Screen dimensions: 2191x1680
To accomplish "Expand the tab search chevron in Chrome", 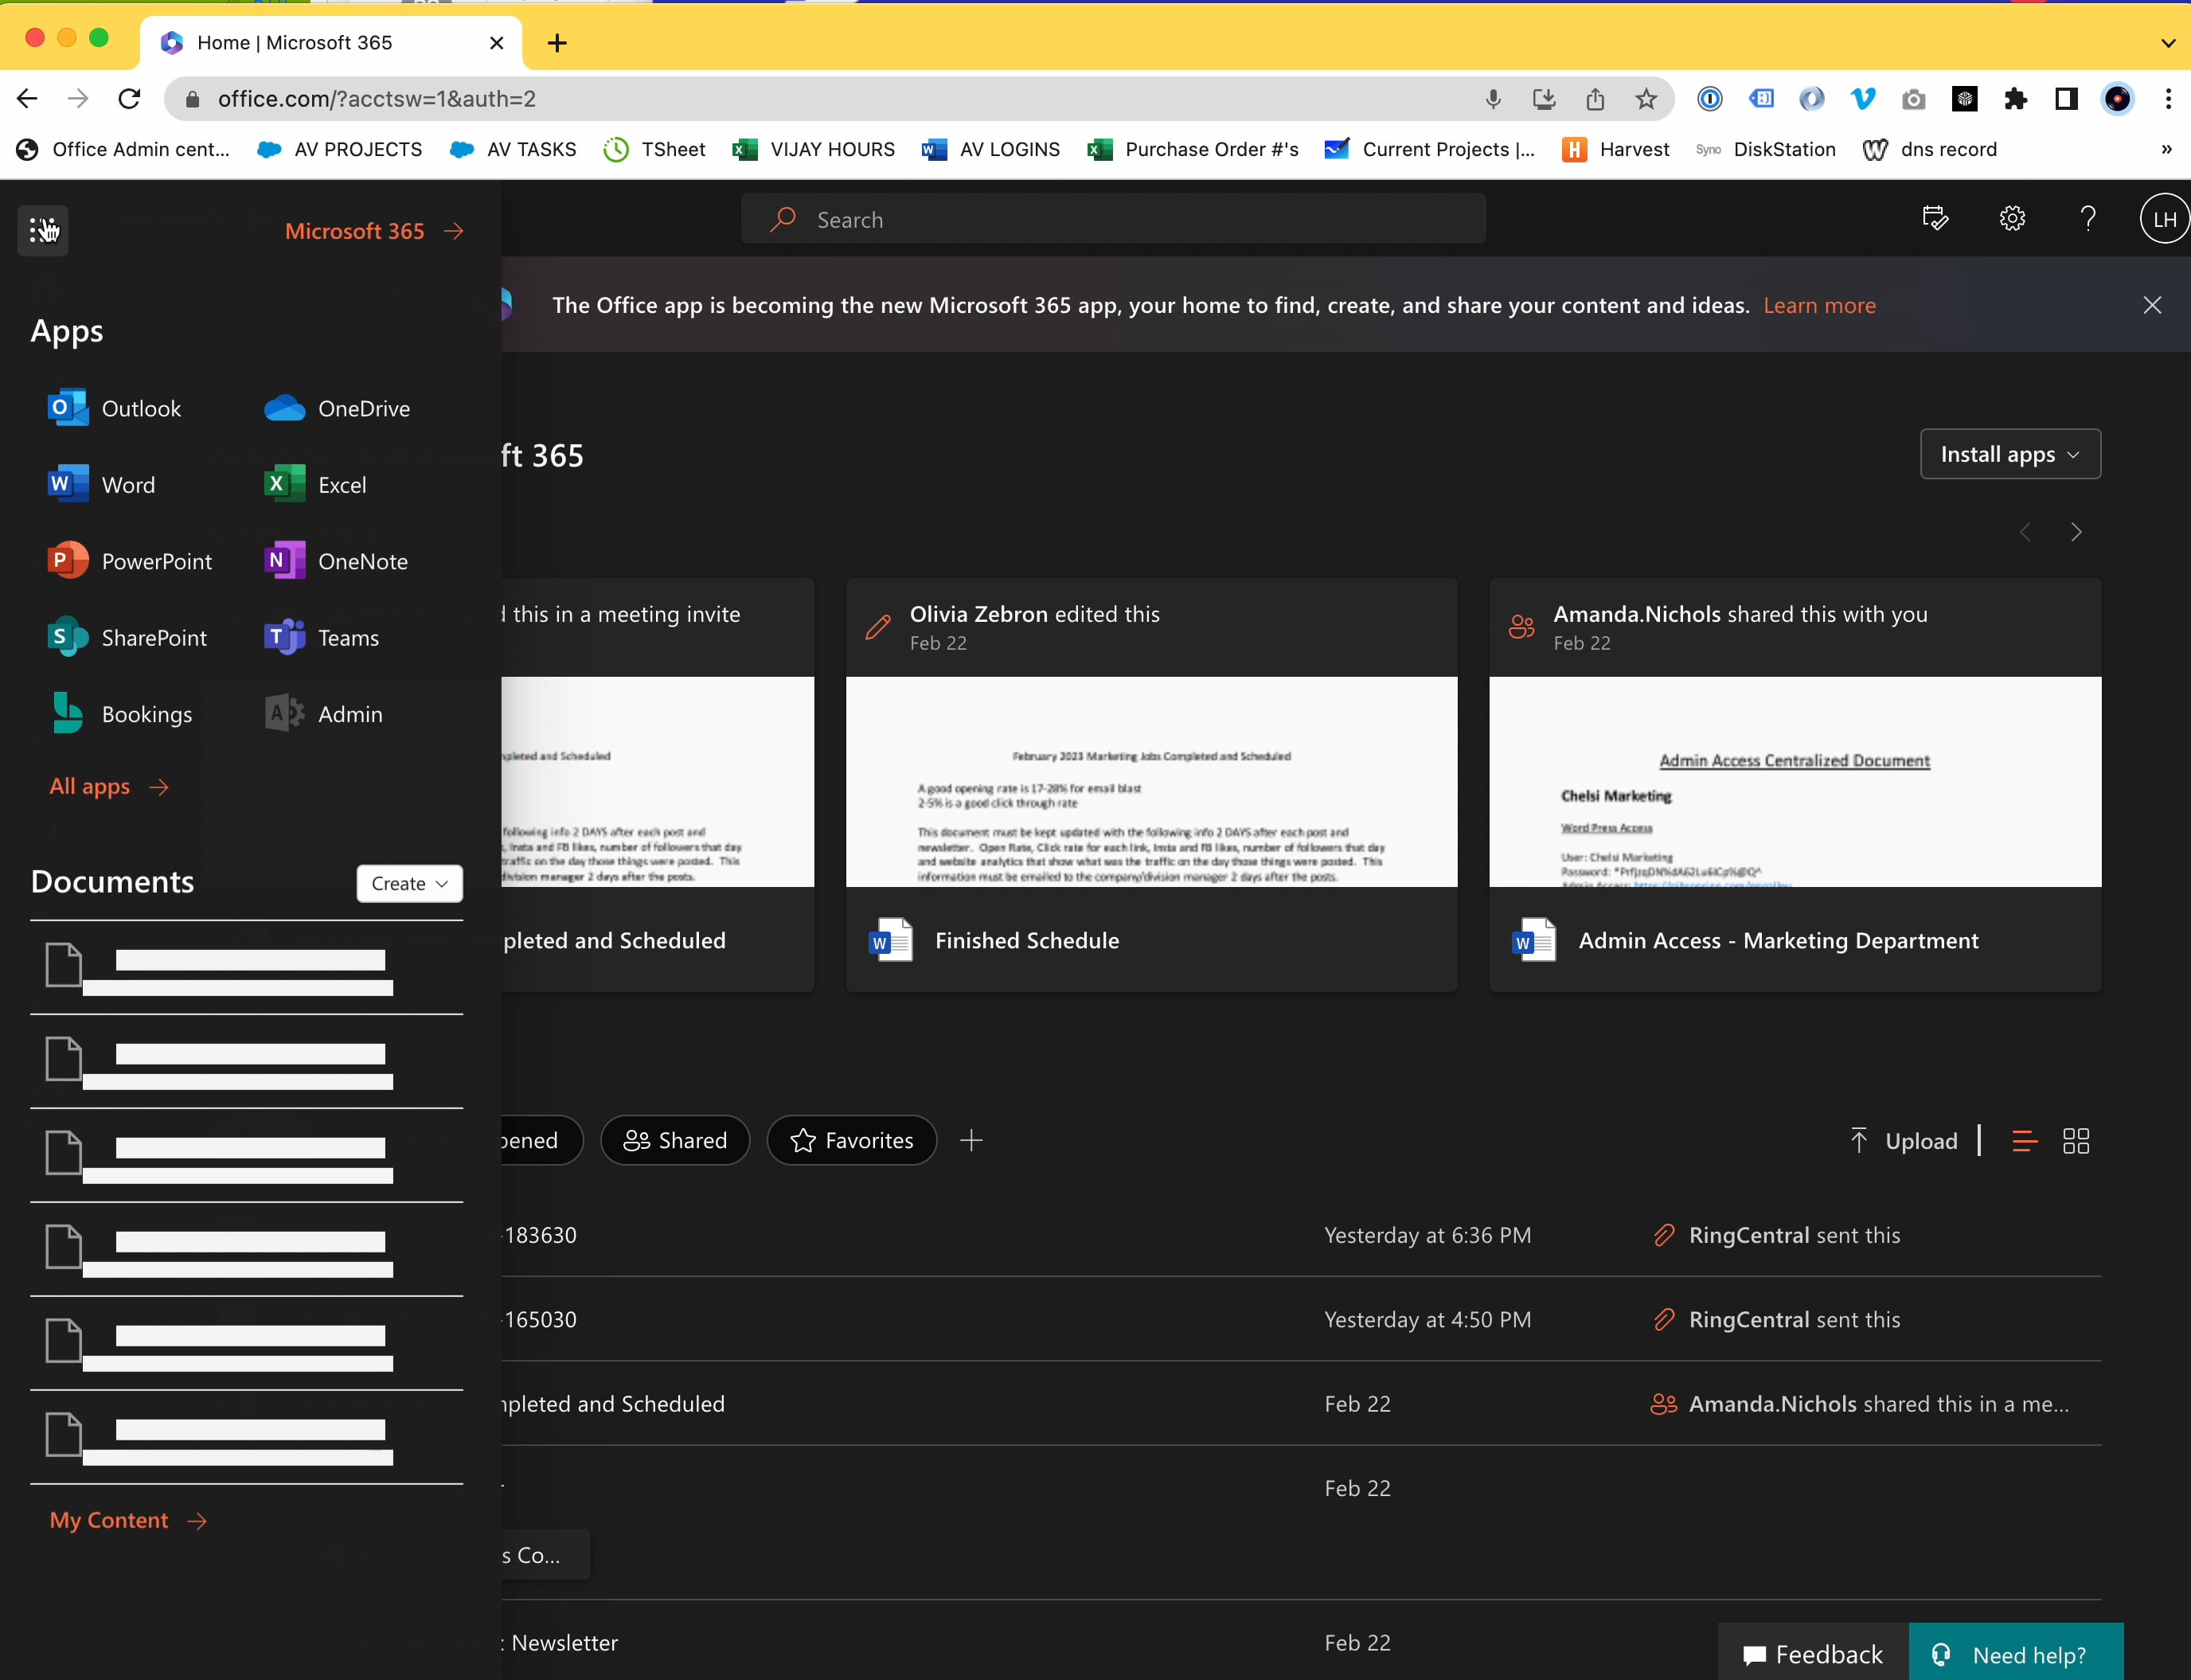I will click(2167, 43).
